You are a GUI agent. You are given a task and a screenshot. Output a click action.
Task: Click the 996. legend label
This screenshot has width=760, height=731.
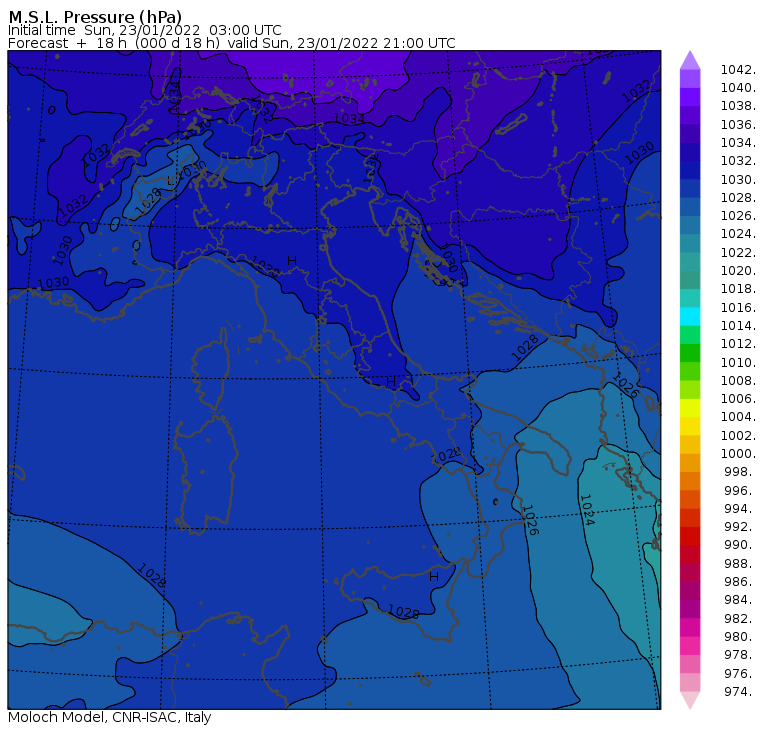(x=740, y=490)
